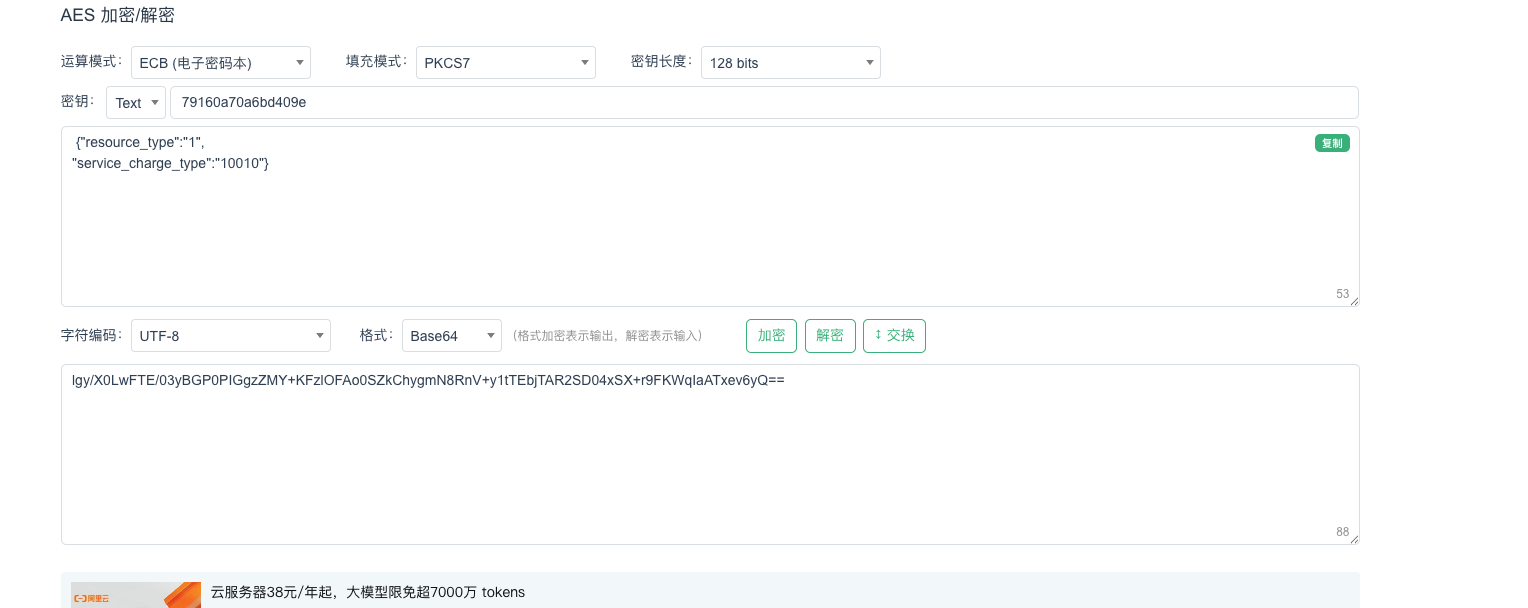Open the key type Text dropdown

136,102
